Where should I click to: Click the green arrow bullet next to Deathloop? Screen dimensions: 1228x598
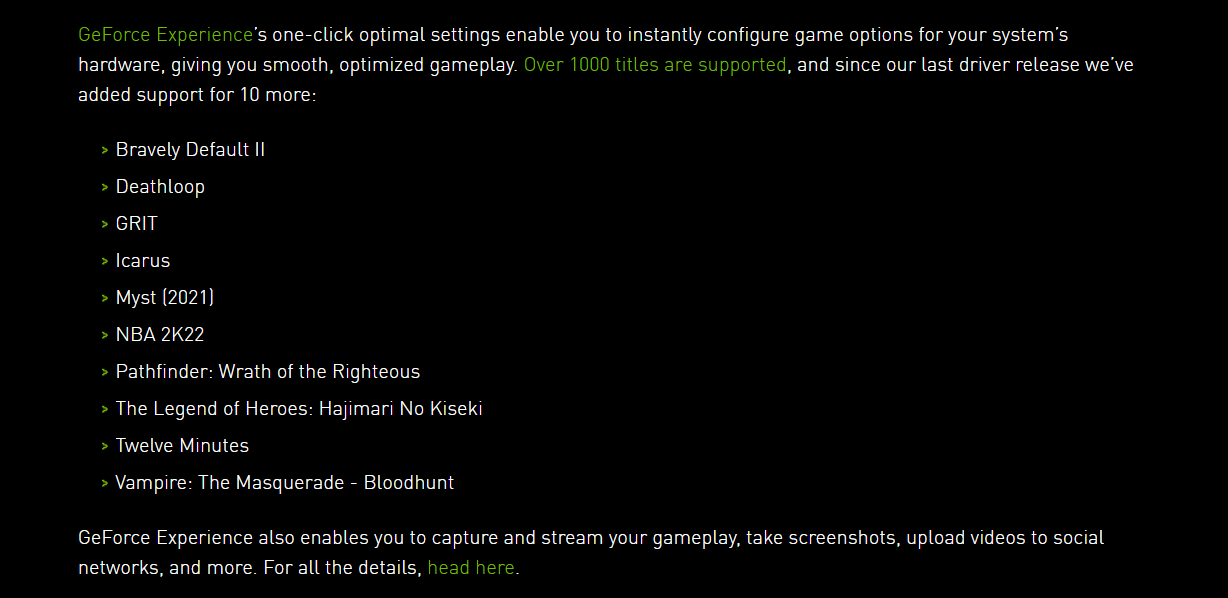point(105,187)
